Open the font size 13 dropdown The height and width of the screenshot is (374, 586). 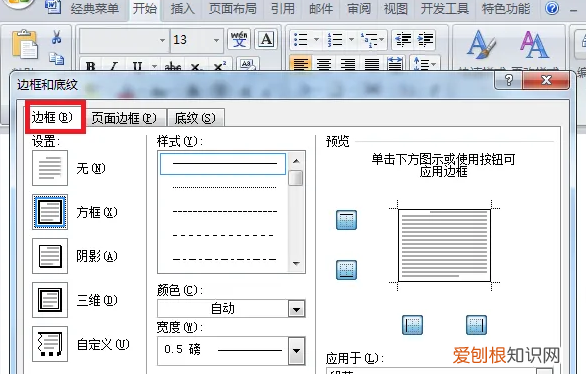[x=216, y=40]
